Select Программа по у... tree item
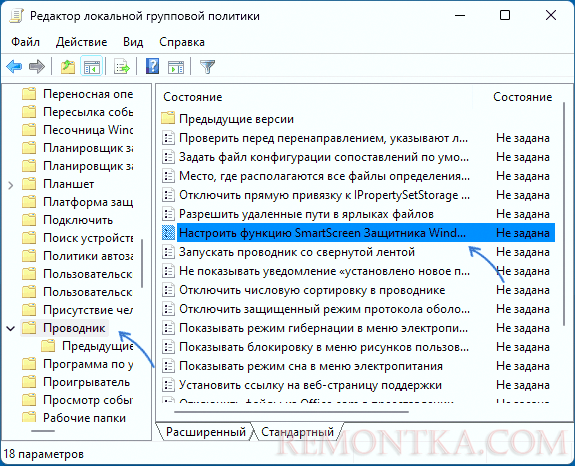 pyautogui.click(x=88, y=364)
